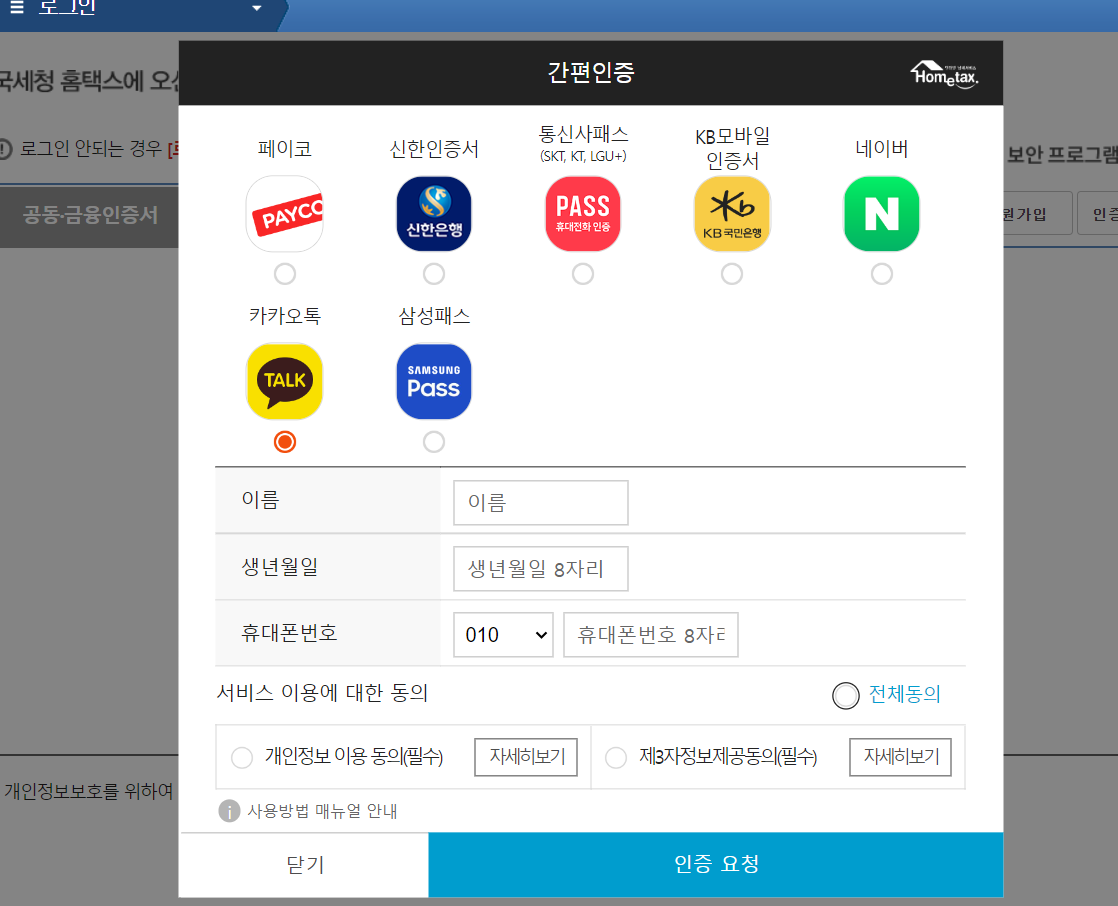Click the 삼성패스 label text
The image size is (1118, 906).
434,316
